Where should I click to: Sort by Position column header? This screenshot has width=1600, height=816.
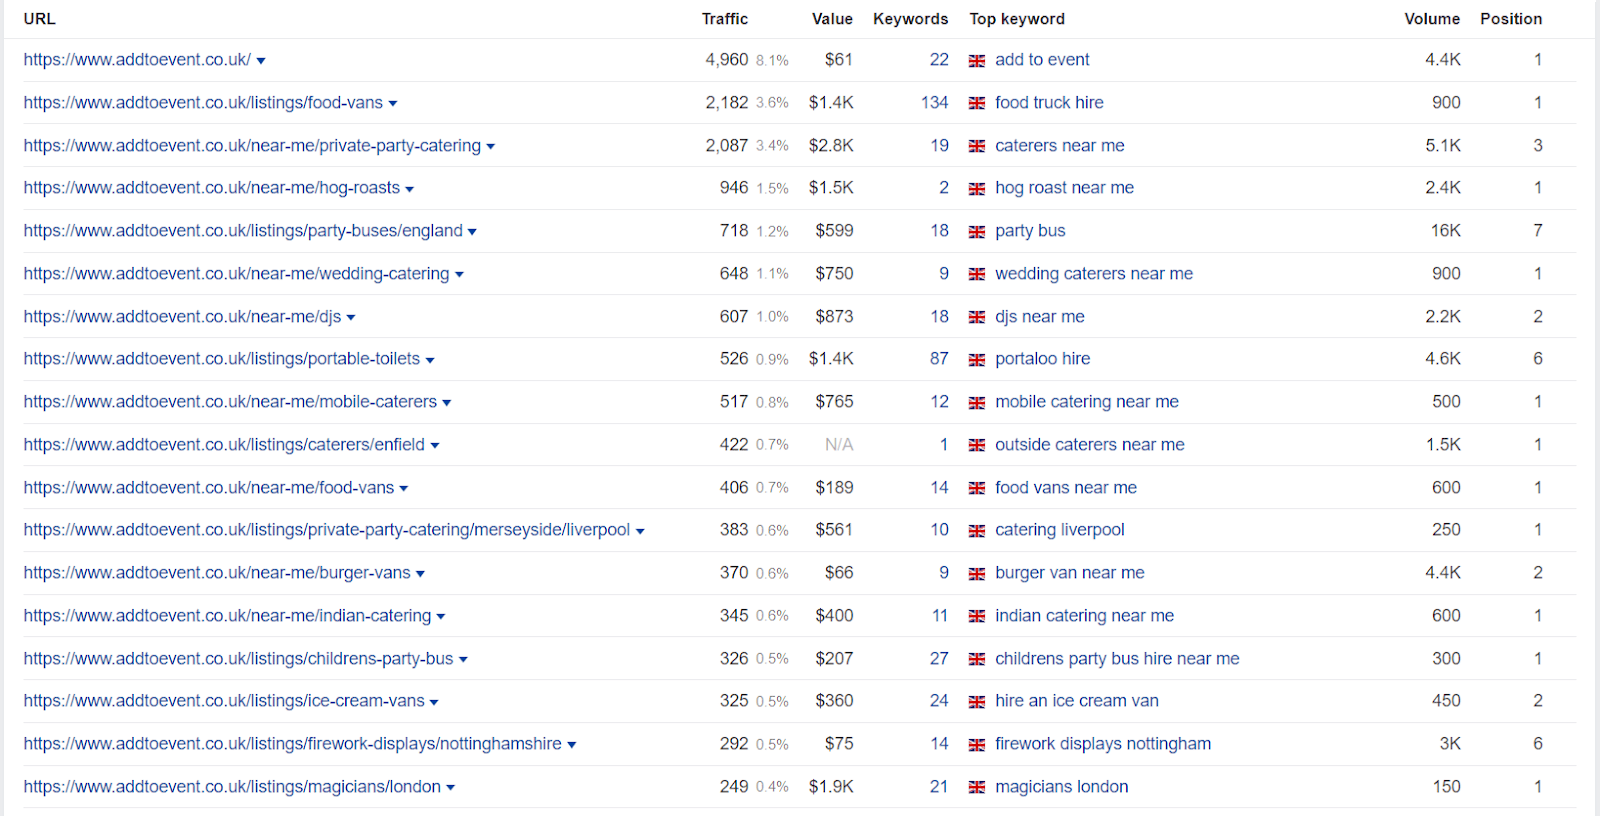(x=1511, y=19)
